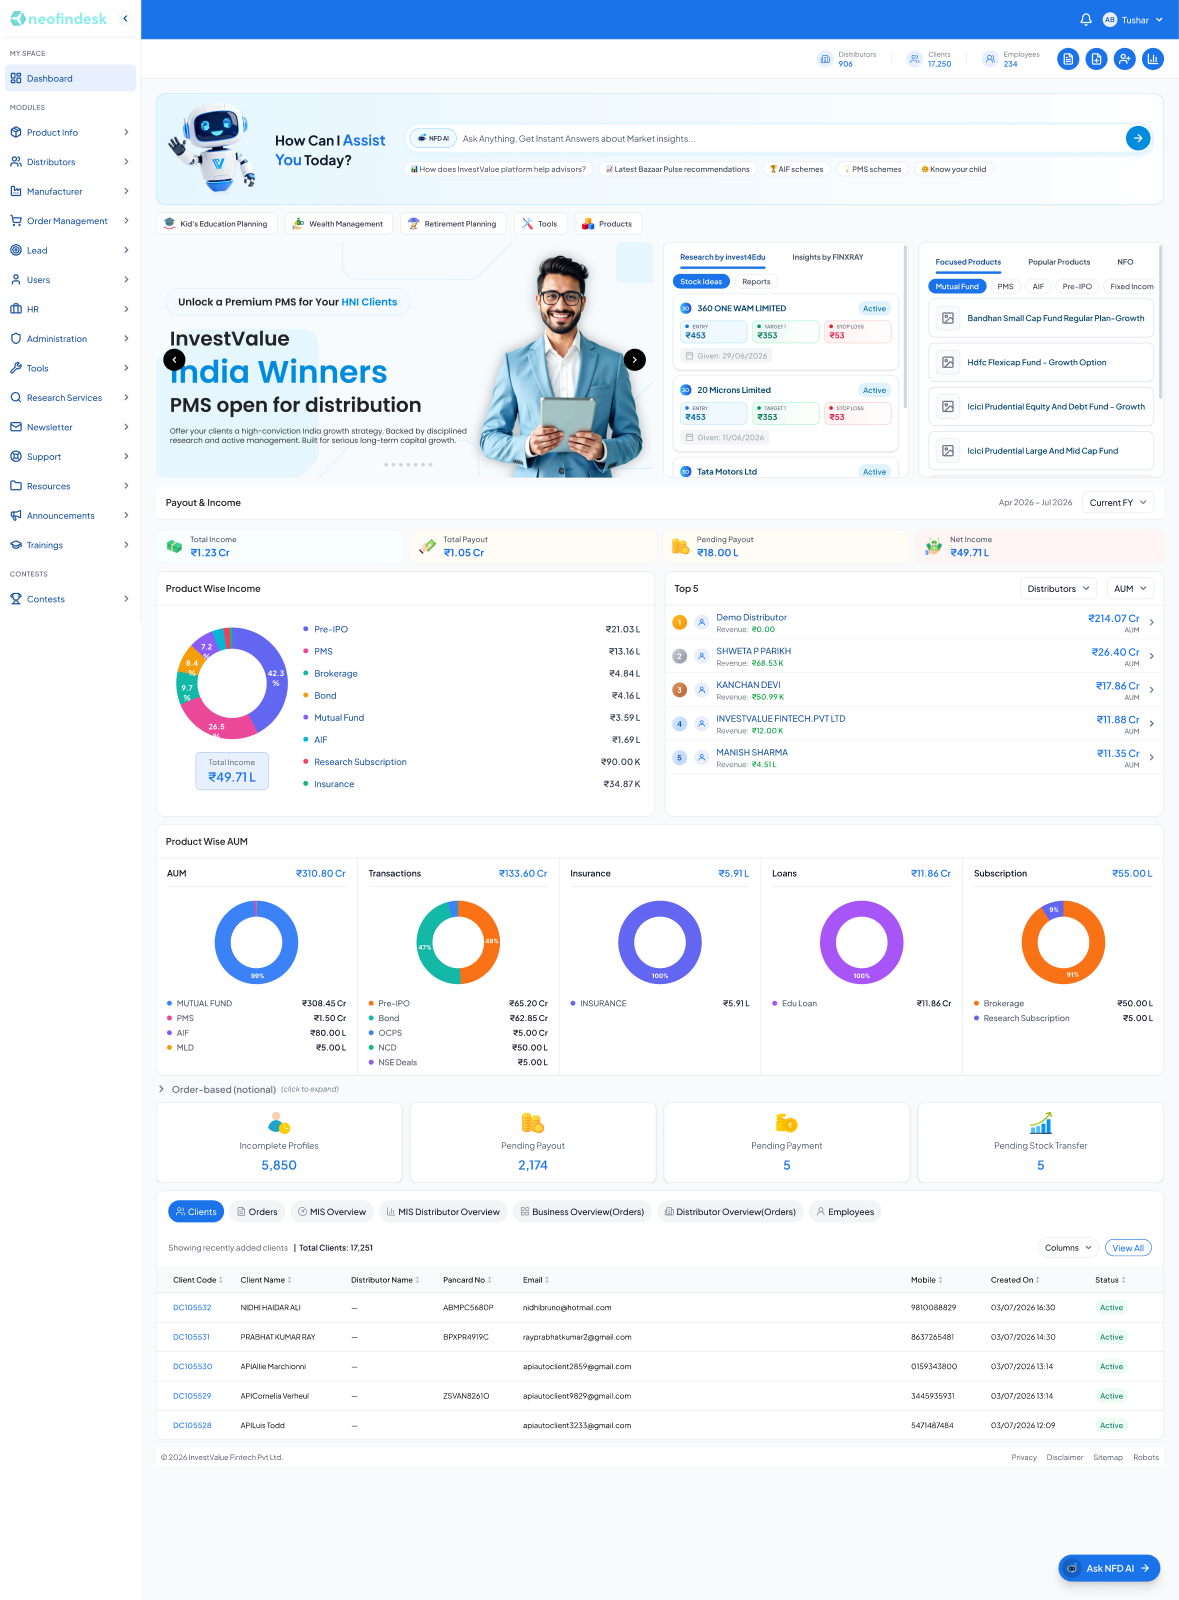Collapse the sidebar with the arrow icon
Viewport: 1179px width, 1600px height.
click(125, 18)
